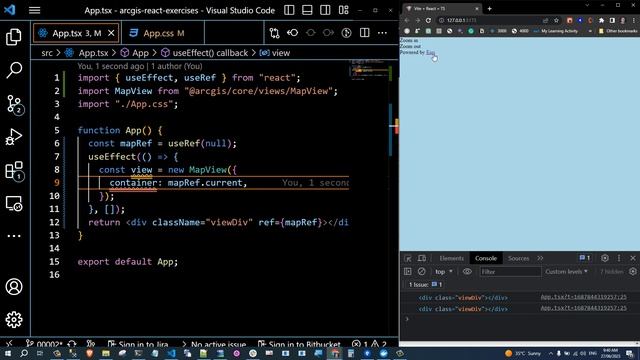Viewport: 640px width, 360px height.
Task: Click Sign in to Bitbucket status item
Action: (299, 344)
